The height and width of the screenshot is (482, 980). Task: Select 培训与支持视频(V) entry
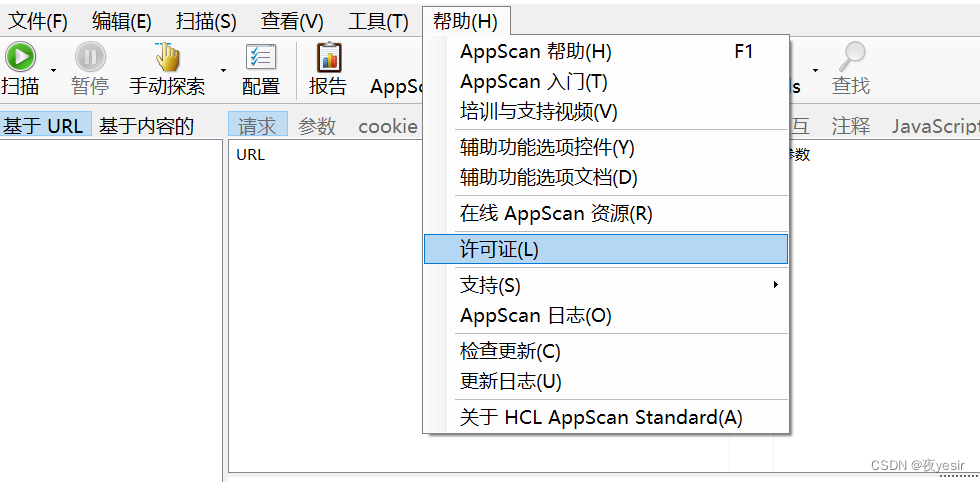point(606,112)
